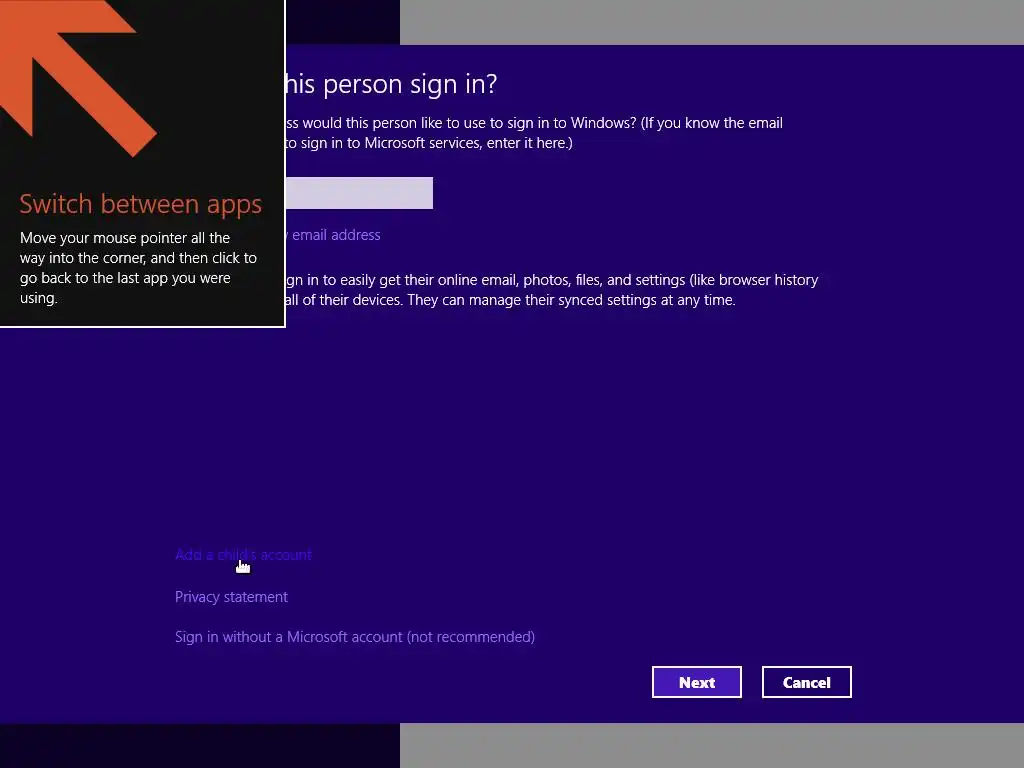Image resolution: width=1024 pixels, height=768 pixels.
Task: Click the Cancel button
Action: (x=807, y=682)
